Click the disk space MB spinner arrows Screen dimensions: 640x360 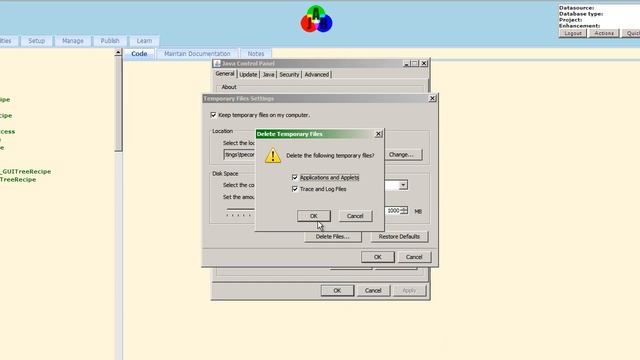point(404,211)
